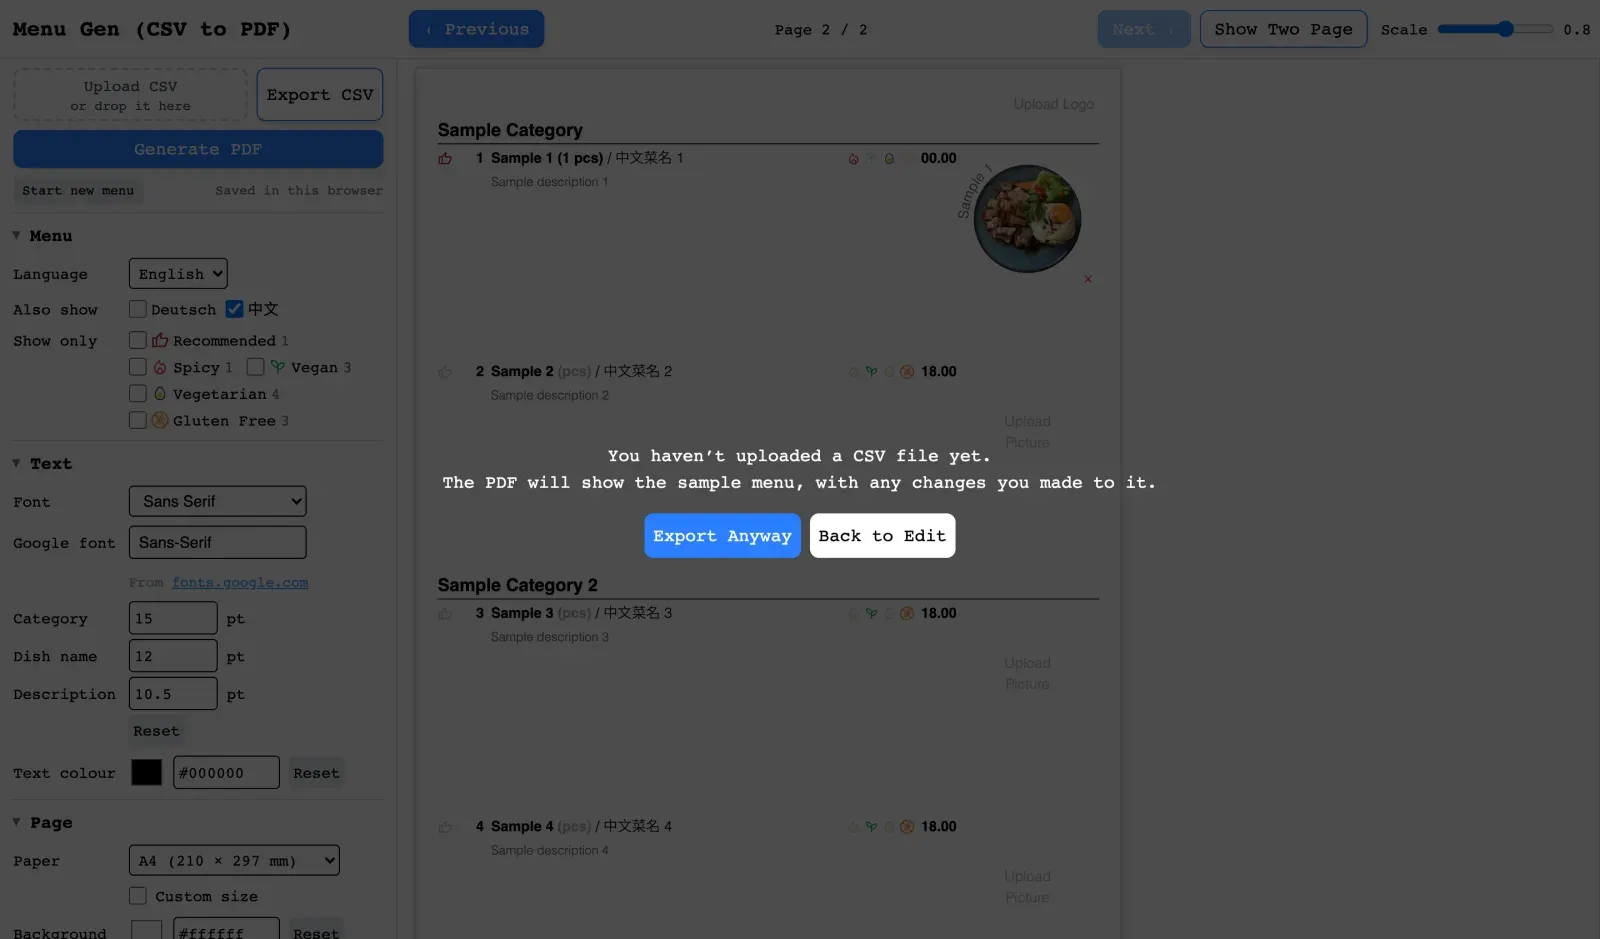Click the Sample 1 dish photo

[1027, 219]
